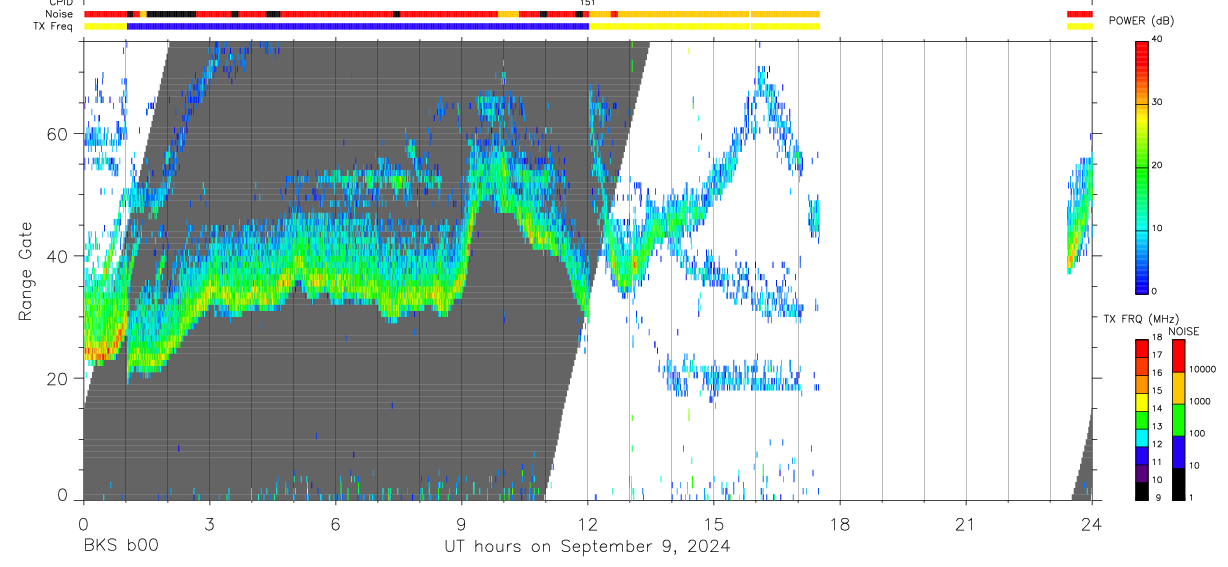Click y-axis tick label 20
The width and height of the screenshot is (1228, 567).
(x=57, y=379)
